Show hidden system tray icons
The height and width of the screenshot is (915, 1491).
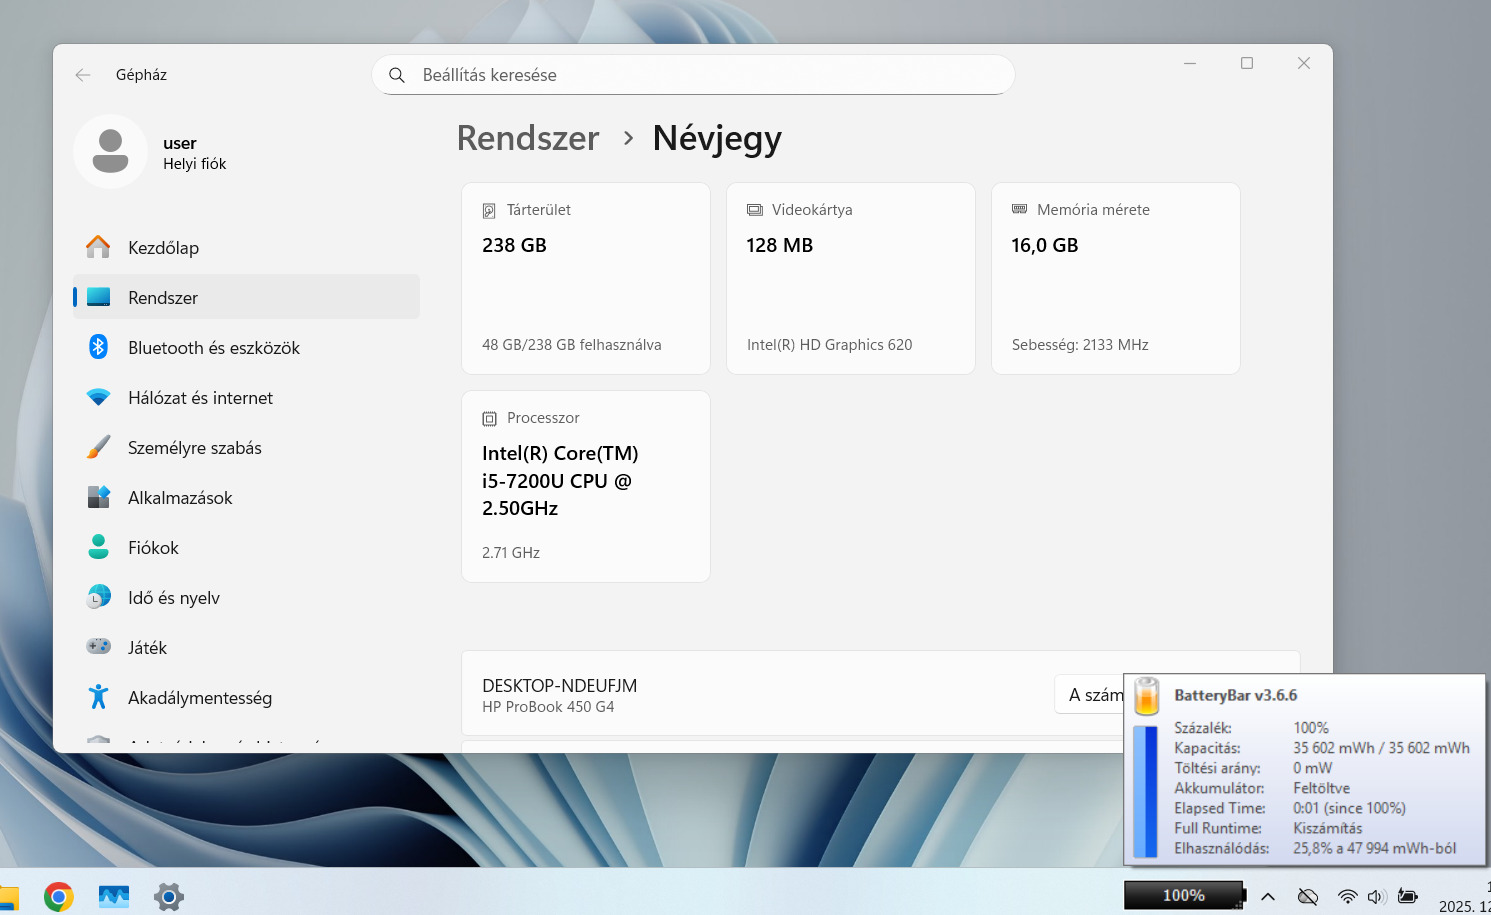coord(1268,896)
